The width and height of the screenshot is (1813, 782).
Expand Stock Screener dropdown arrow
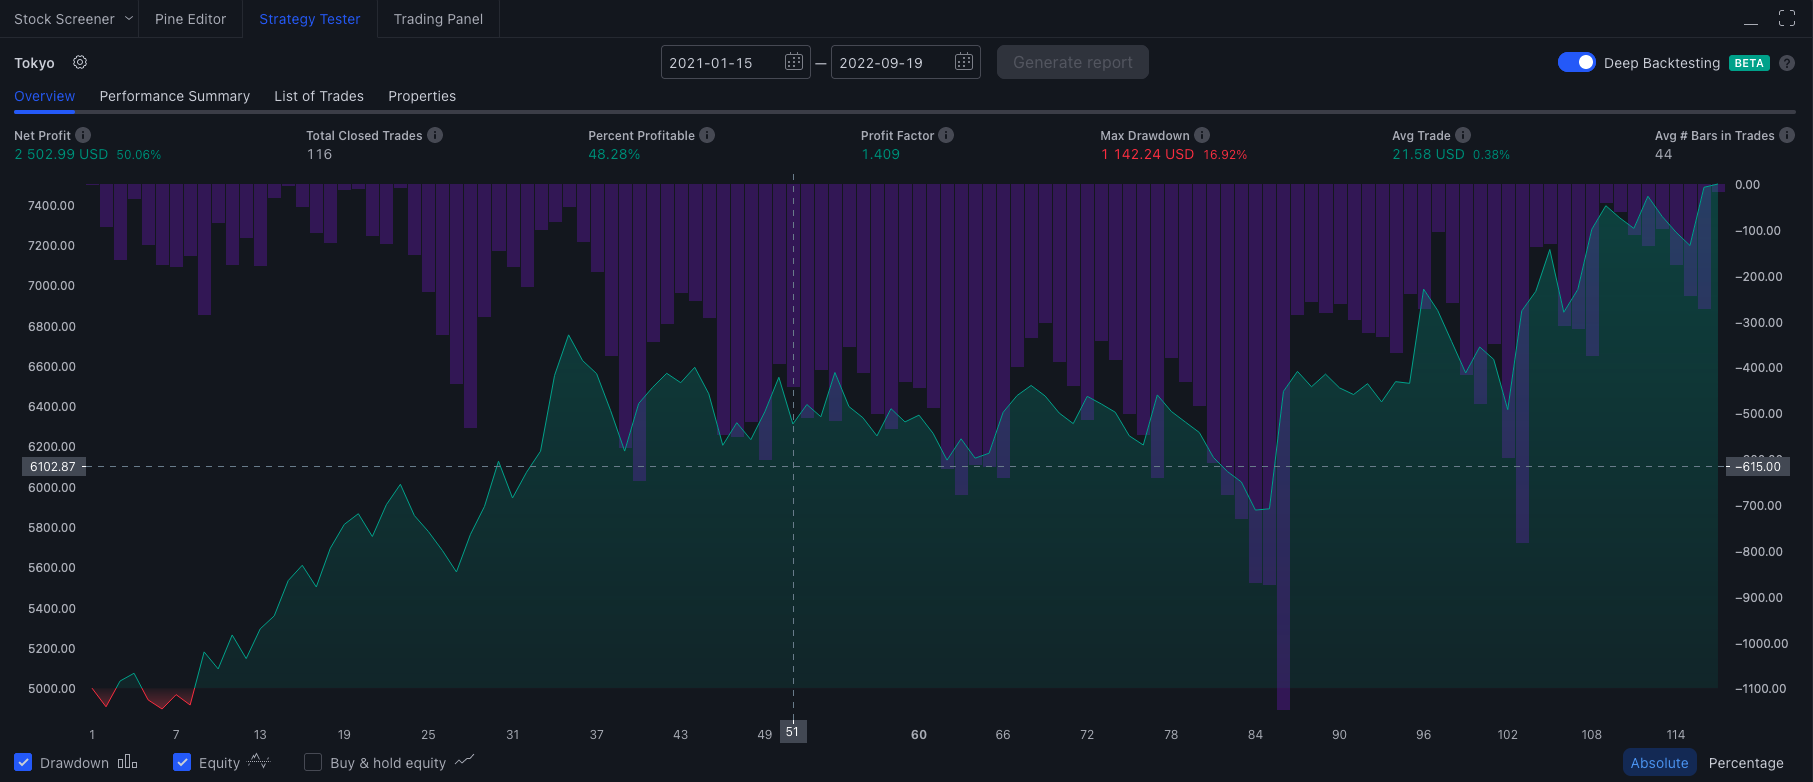(x=129, y=18)
